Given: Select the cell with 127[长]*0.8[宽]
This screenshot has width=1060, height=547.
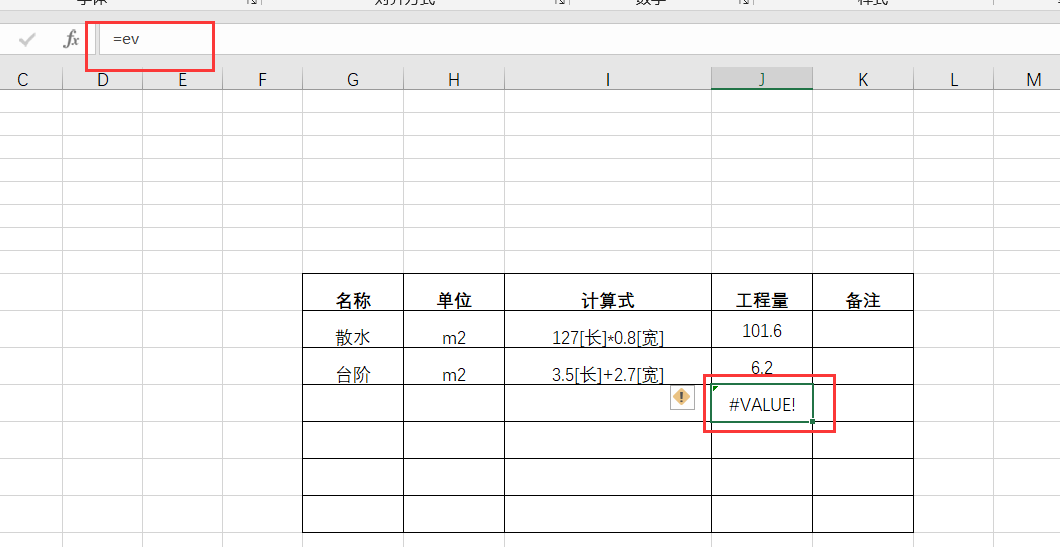Looking at the screenshot, I should 607,338.
